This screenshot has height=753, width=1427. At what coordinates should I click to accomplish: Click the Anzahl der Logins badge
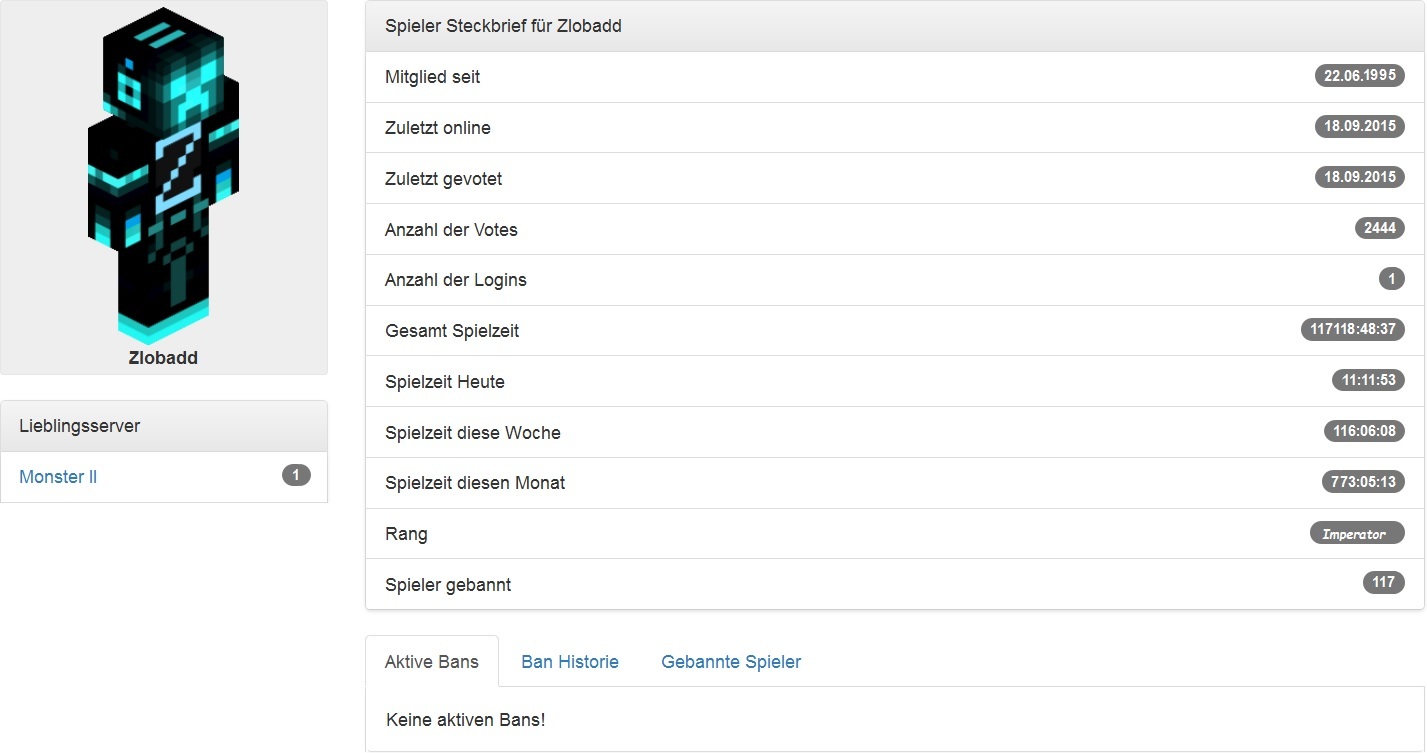click(x=1391, y=279)
